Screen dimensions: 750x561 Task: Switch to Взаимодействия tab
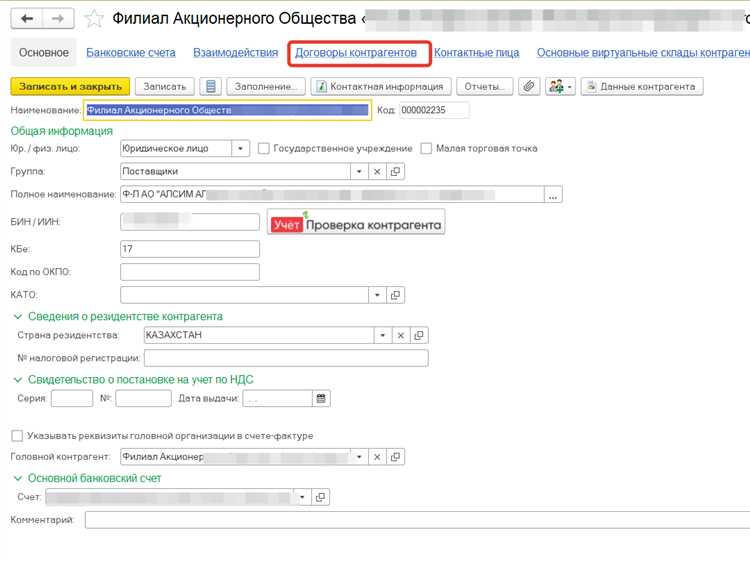pos(235,53)
